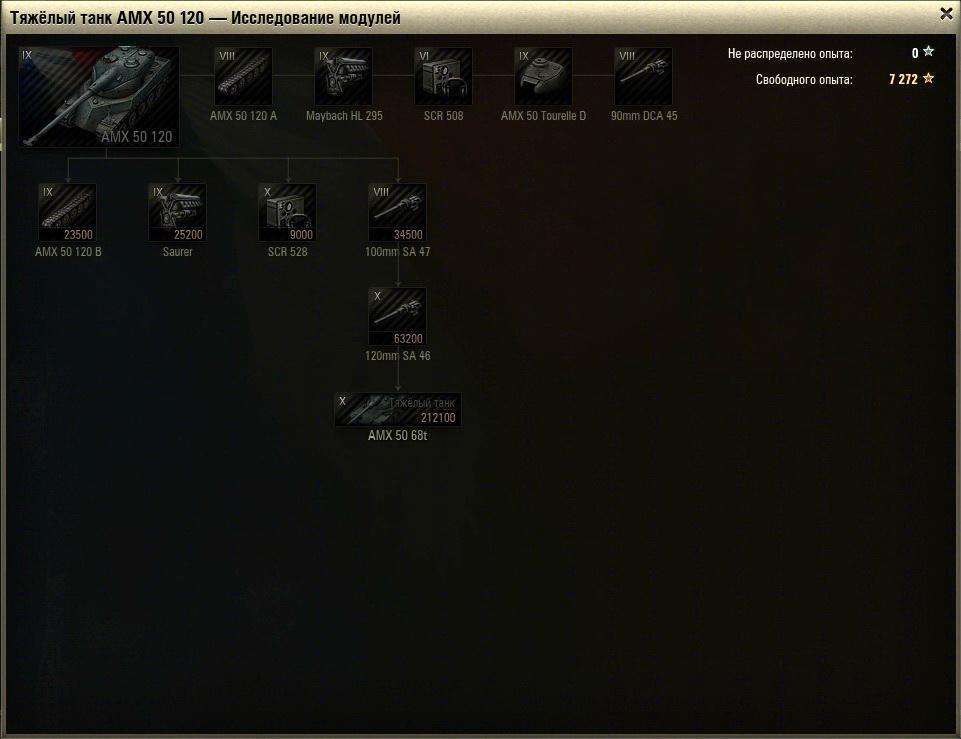The height and width of the screenshot is (739, 961).
Task: Click the 'SCR 528' label
Action: (287, 252)
